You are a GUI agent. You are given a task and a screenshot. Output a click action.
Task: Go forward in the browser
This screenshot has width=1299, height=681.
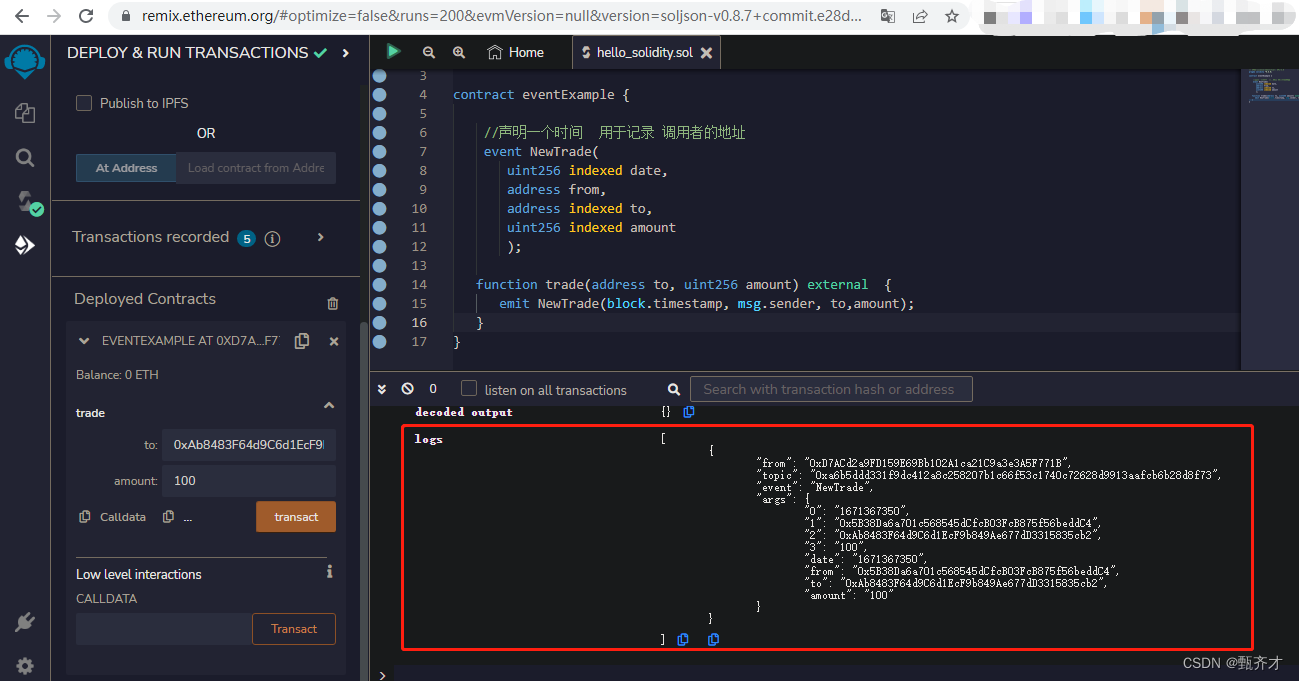54,17
